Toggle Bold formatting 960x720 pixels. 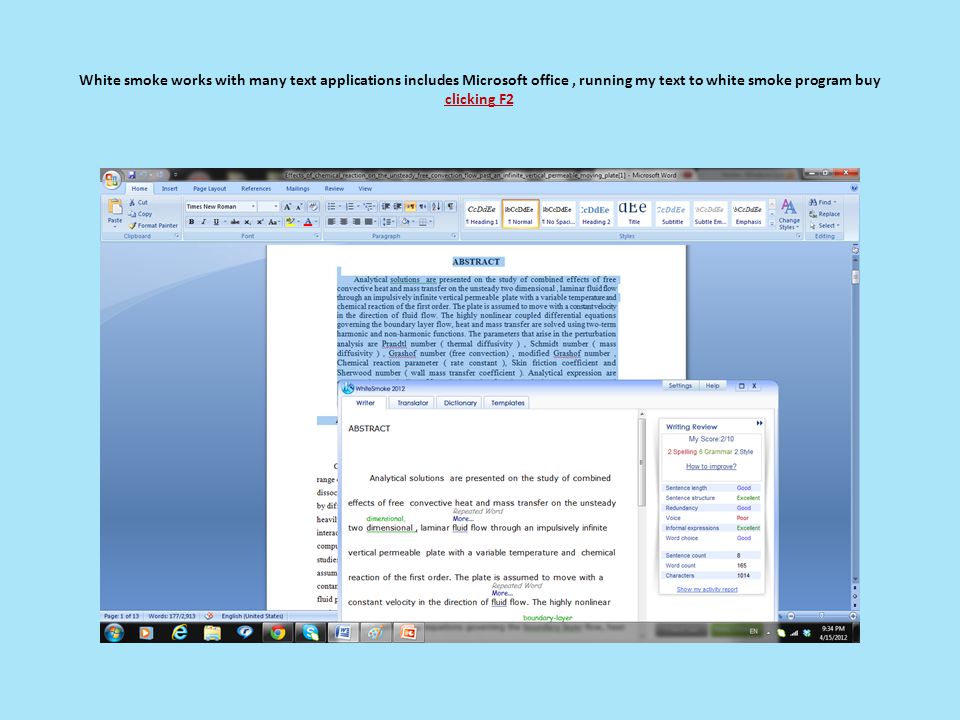[x=191, y=222]
